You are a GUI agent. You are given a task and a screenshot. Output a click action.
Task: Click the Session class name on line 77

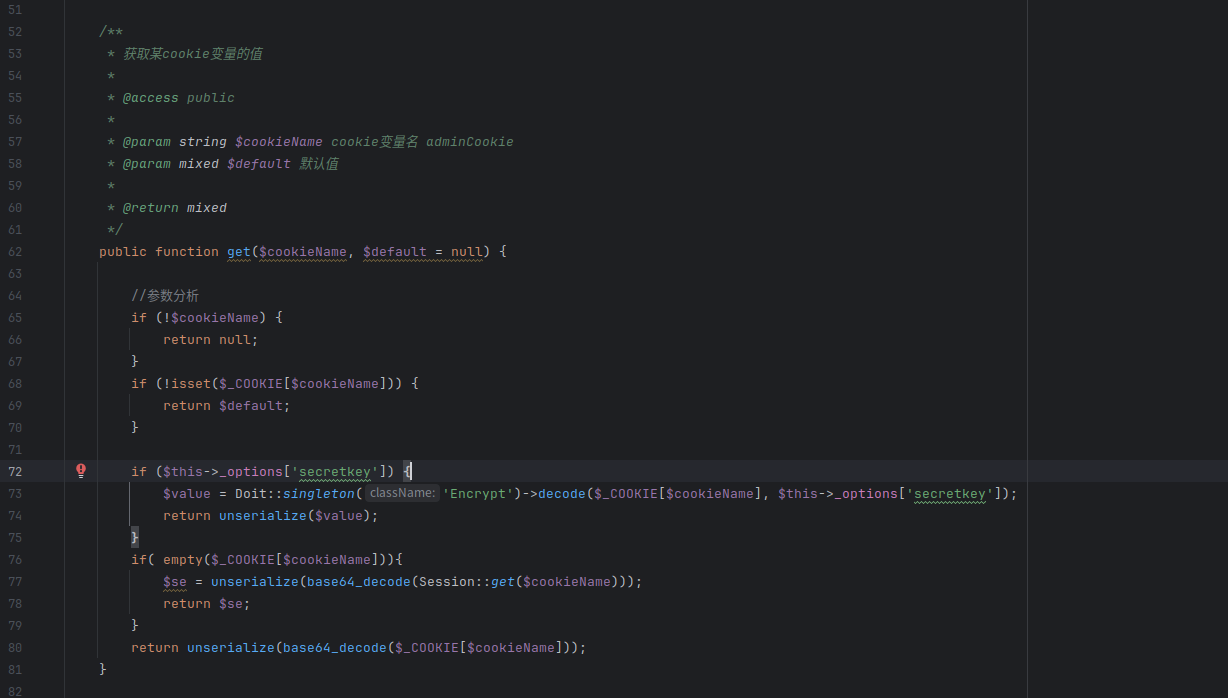(447, 581)
